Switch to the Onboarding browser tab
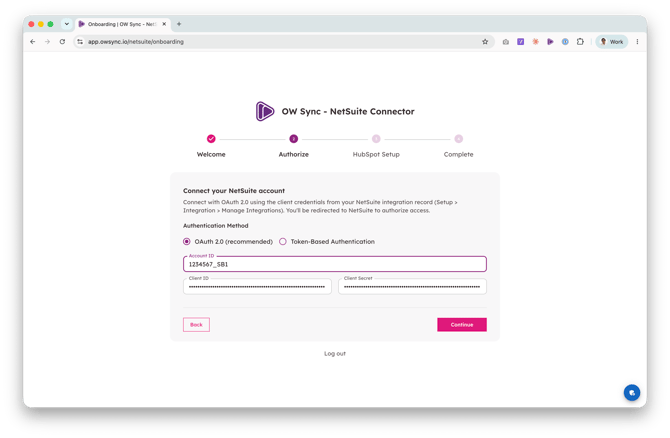The image size is (670, 438). (123, 24)
